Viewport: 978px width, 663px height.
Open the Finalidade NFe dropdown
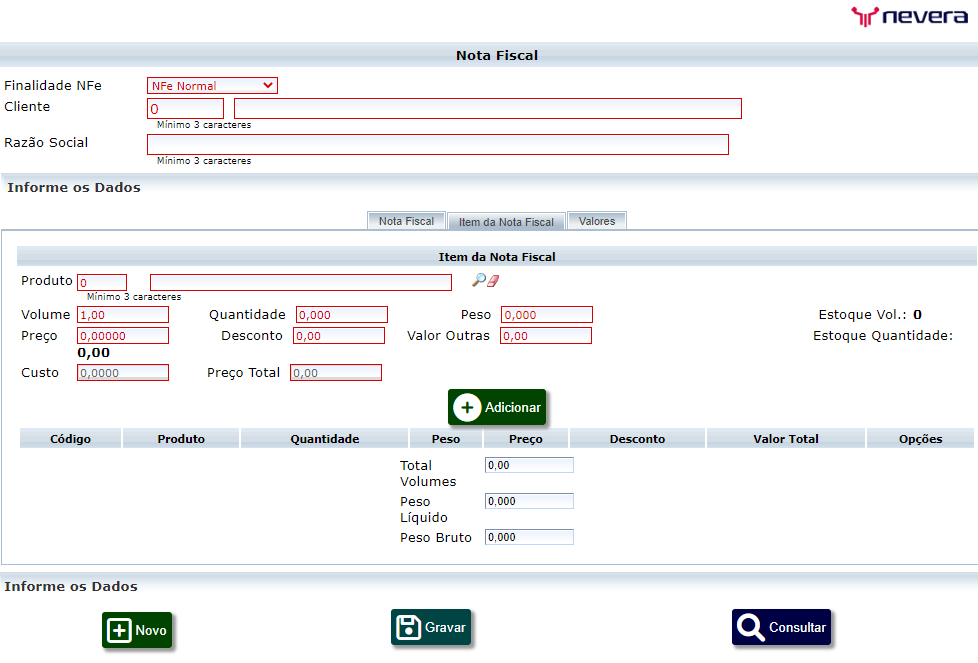click(212, 85)
